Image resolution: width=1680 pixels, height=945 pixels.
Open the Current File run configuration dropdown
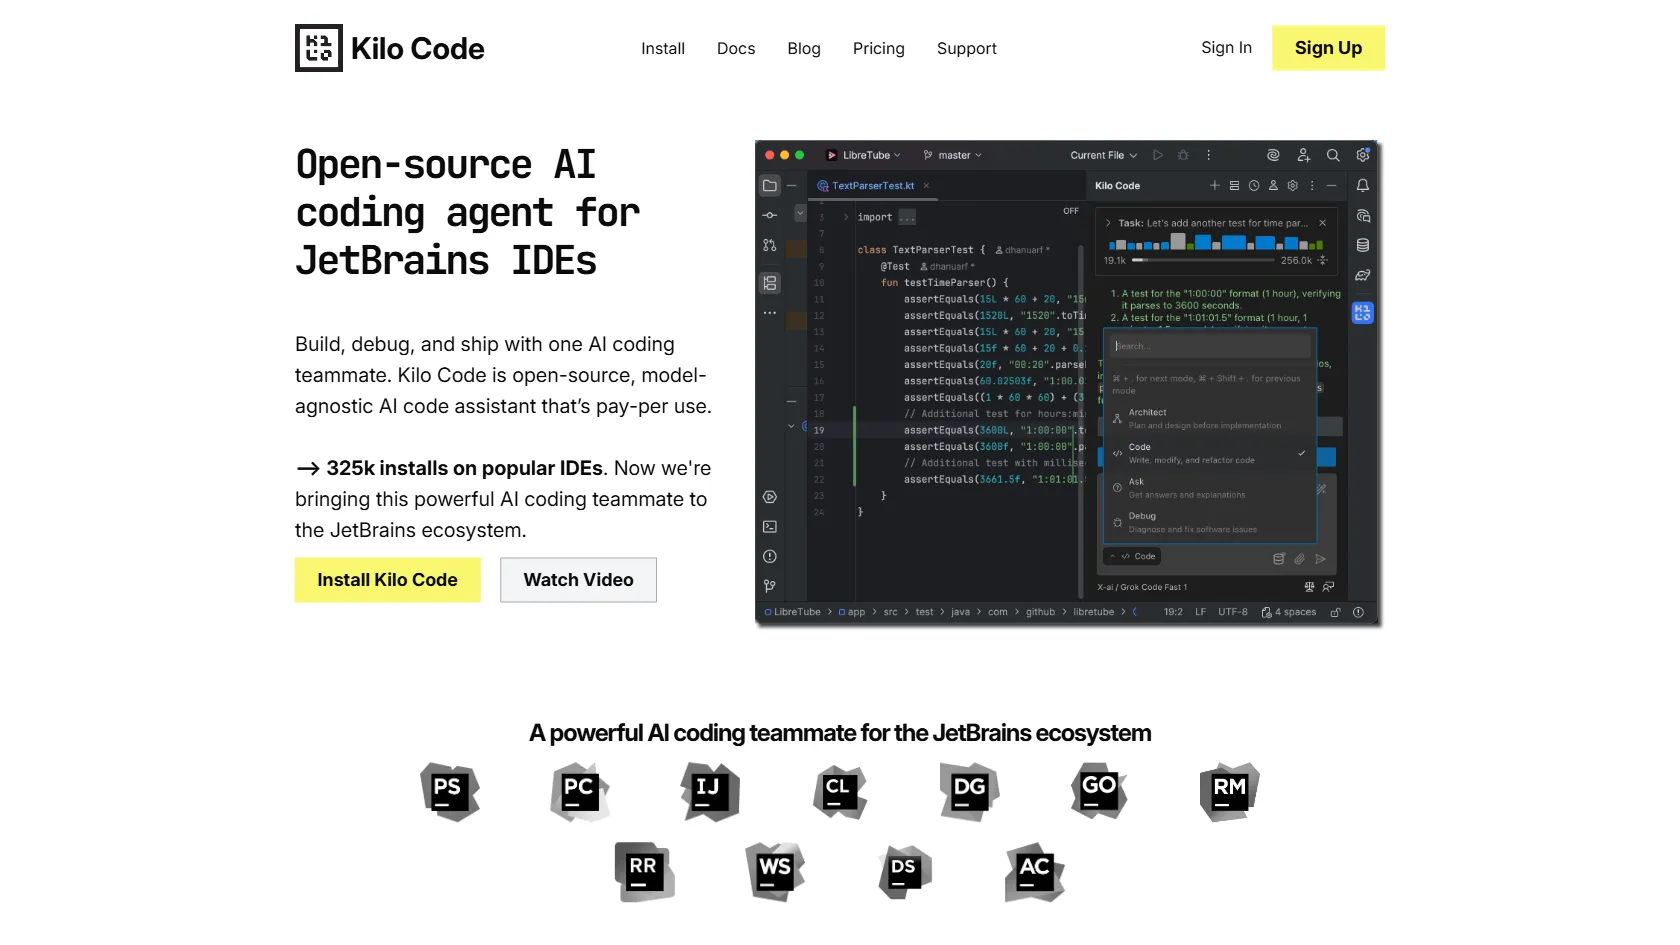point(1103,156)
